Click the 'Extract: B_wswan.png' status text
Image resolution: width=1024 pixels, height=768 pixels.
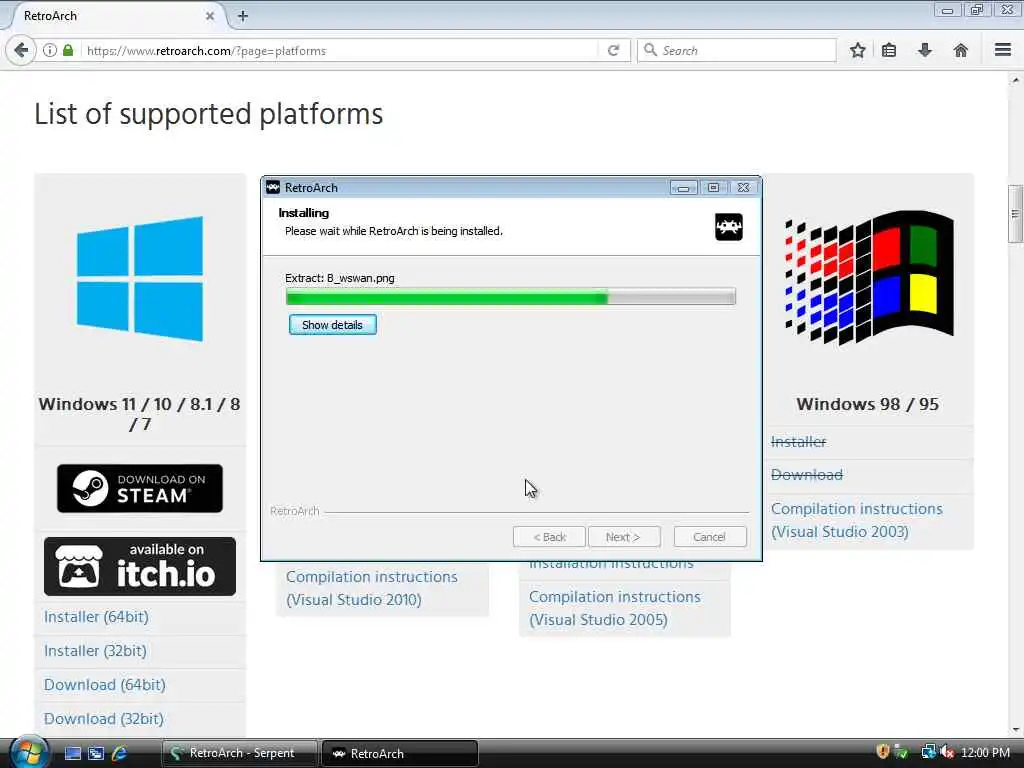click(340, 278)
